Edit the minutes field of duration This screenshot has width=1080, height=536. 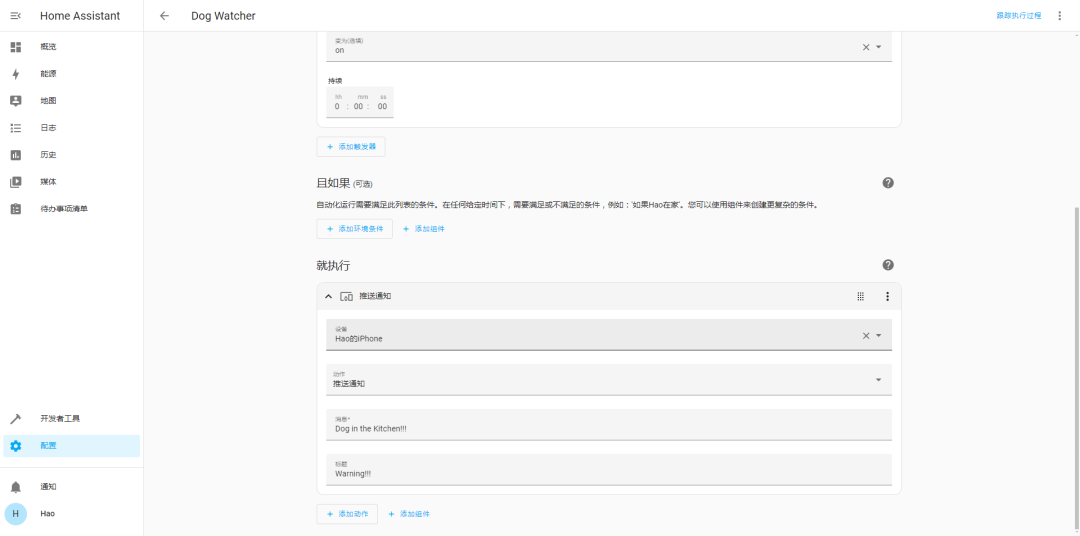pos(358,106)
